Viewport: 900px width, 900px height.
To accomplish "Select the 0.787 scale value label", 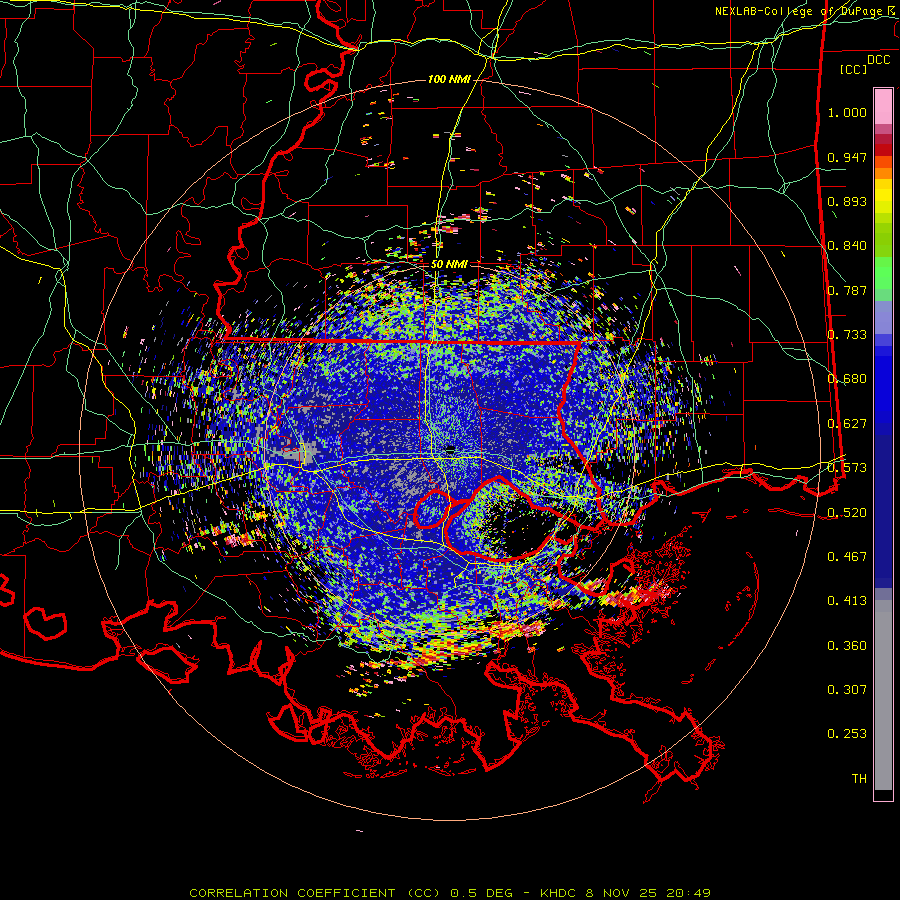I will 847,290.
